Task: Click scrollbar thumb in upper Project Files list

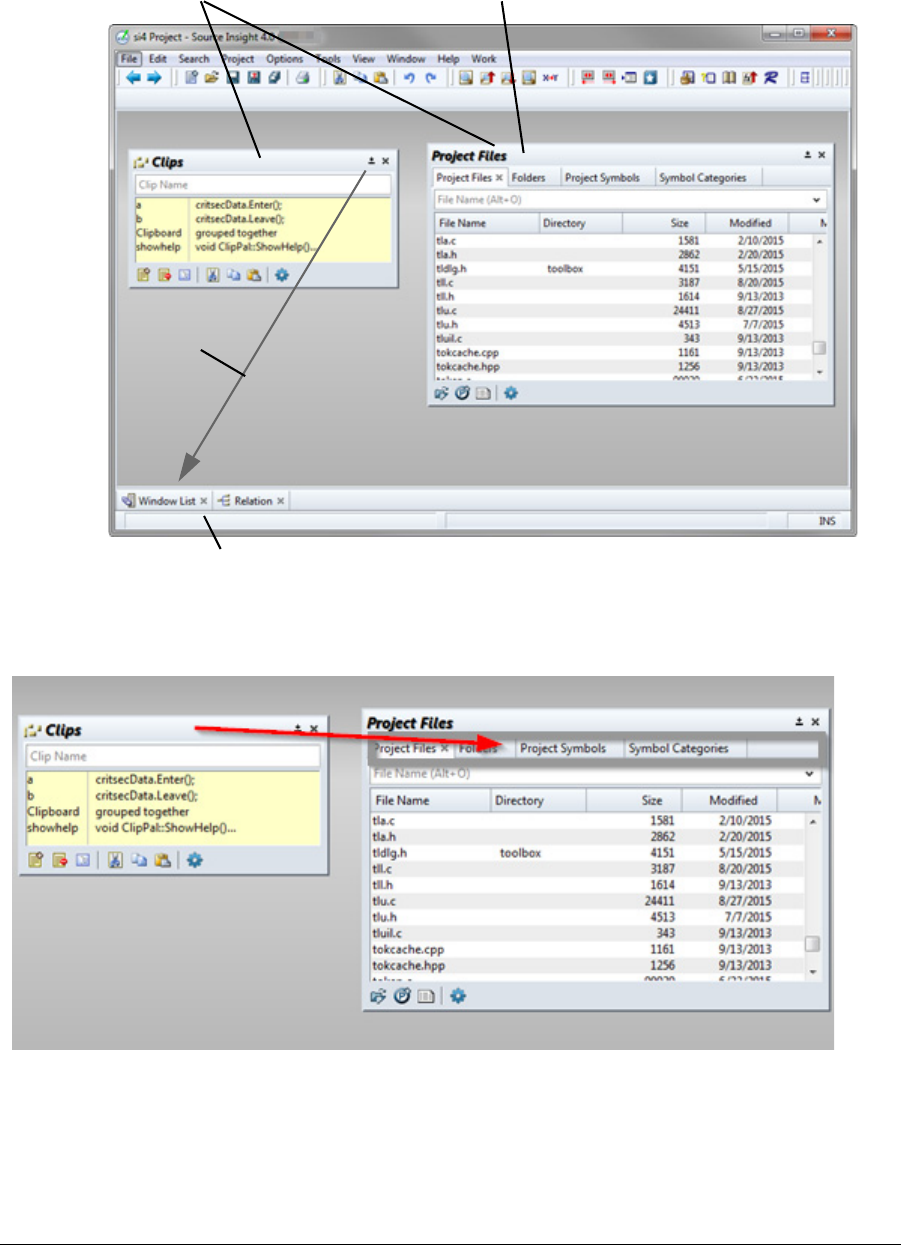Action: pyautogui.click(x=818, y=349)
